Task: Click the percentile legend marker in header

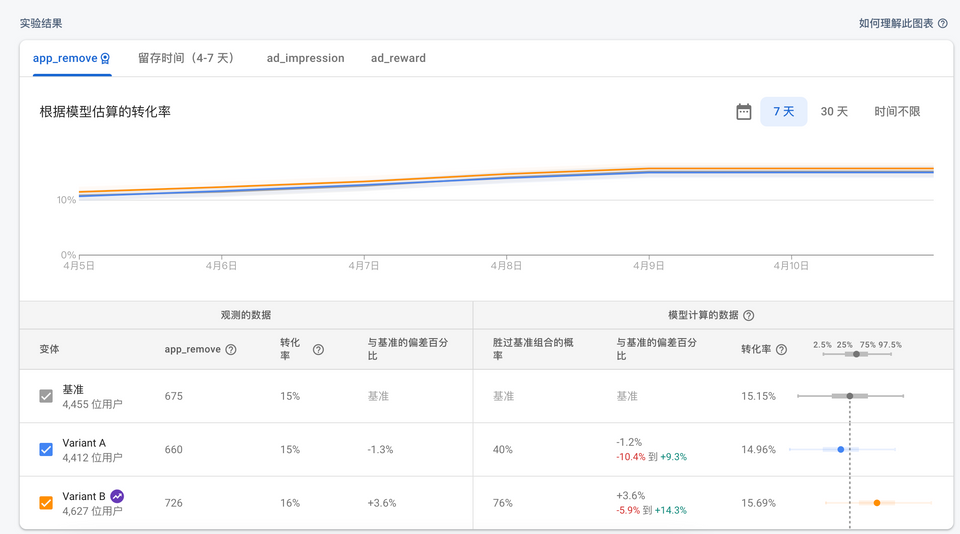Action: [856, 354]
